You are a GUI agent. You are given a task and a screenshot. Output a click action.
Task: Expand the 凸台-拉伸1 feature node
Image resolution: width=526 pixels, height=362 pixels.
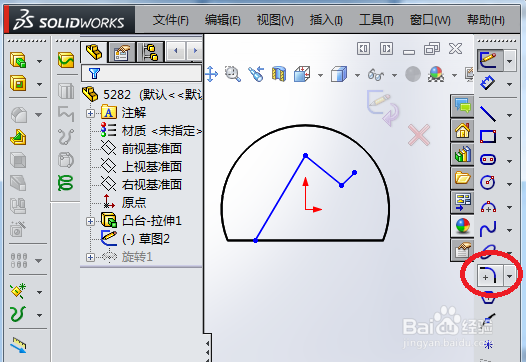[90, 221]
